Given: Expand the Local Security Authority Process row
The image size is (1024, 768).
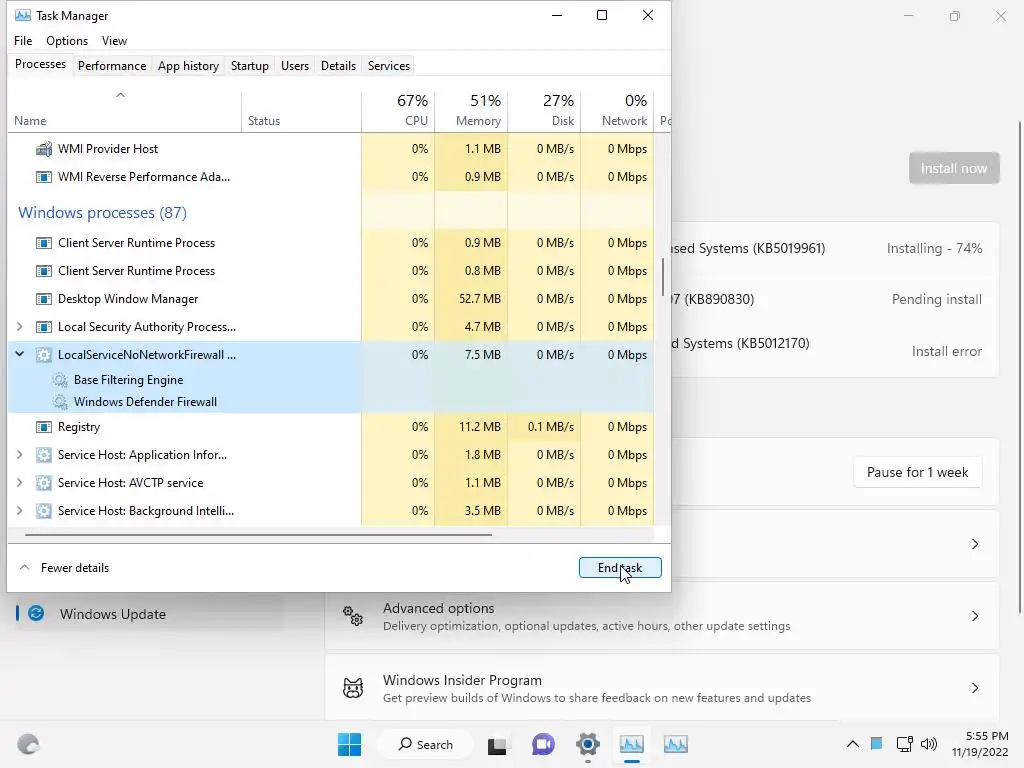Looking at the screenshot, I should pyautogui.click(x=20, y=327).
